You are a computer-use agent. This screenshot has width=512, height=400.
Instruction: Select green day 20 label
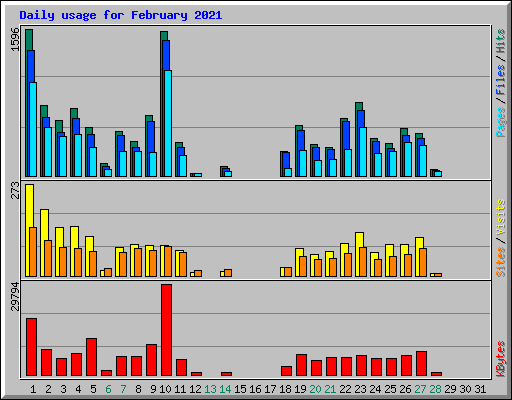[x=315, y=389]
